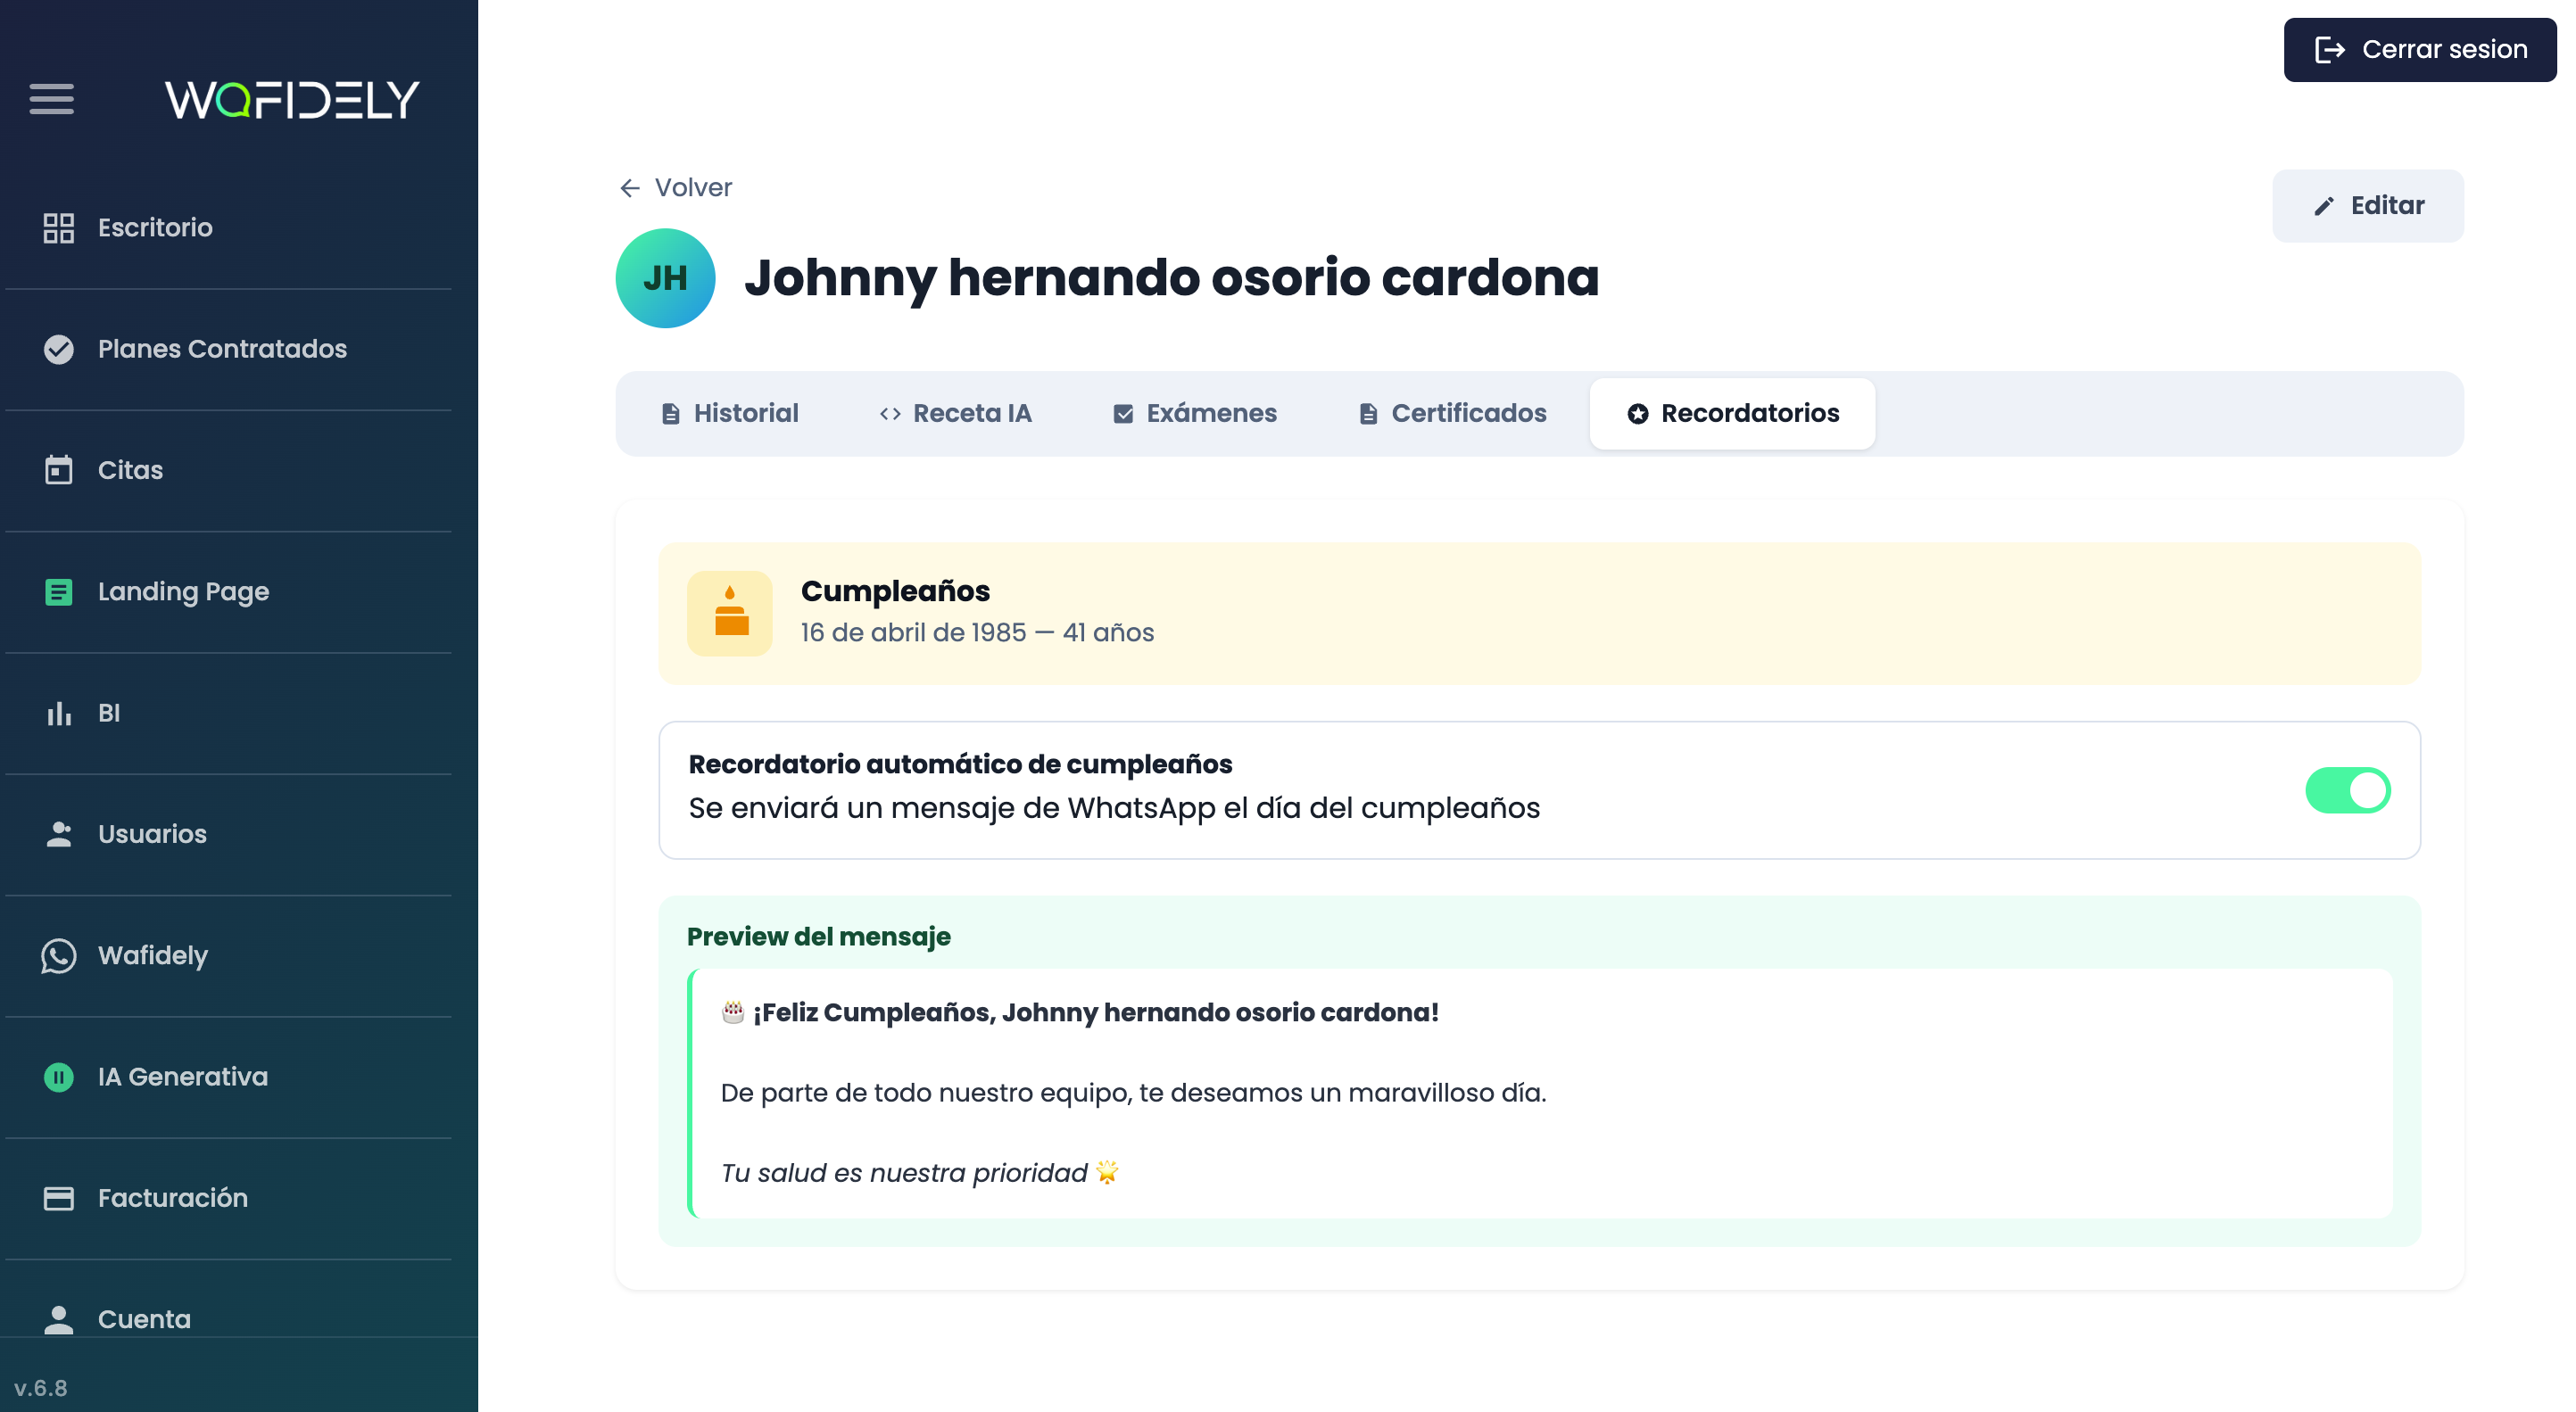The height and width of the screenshot is (1412, 2576).
Task: Click the date '16 de abril de 1985 — 41 años'
Action: click(977, 633)
